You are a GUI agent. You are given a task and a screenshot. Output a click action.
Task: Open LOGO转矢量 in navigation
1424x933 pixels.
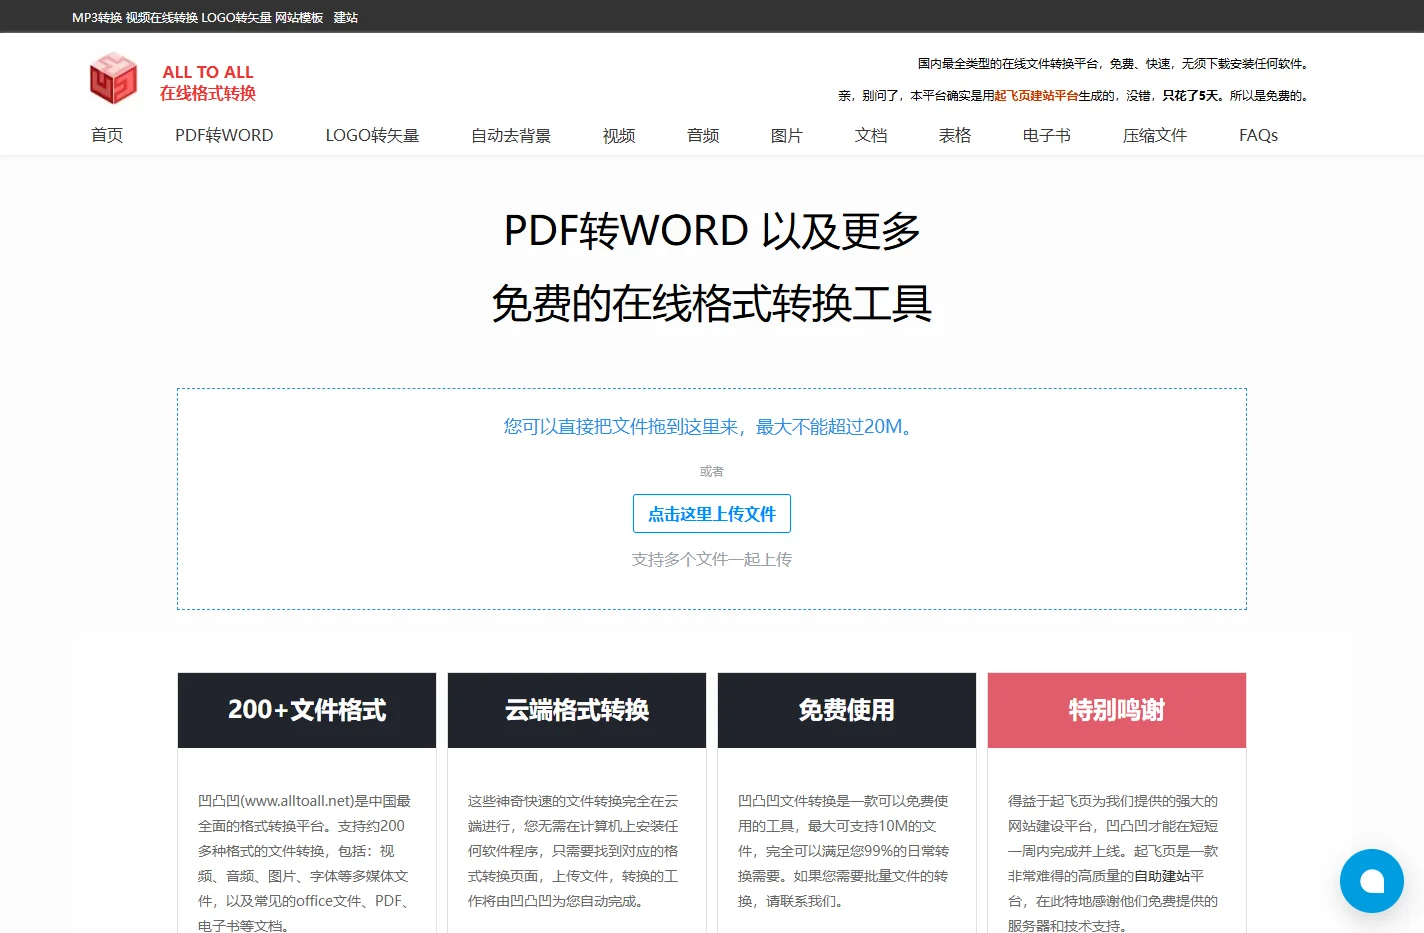click(x=372, y=135)
